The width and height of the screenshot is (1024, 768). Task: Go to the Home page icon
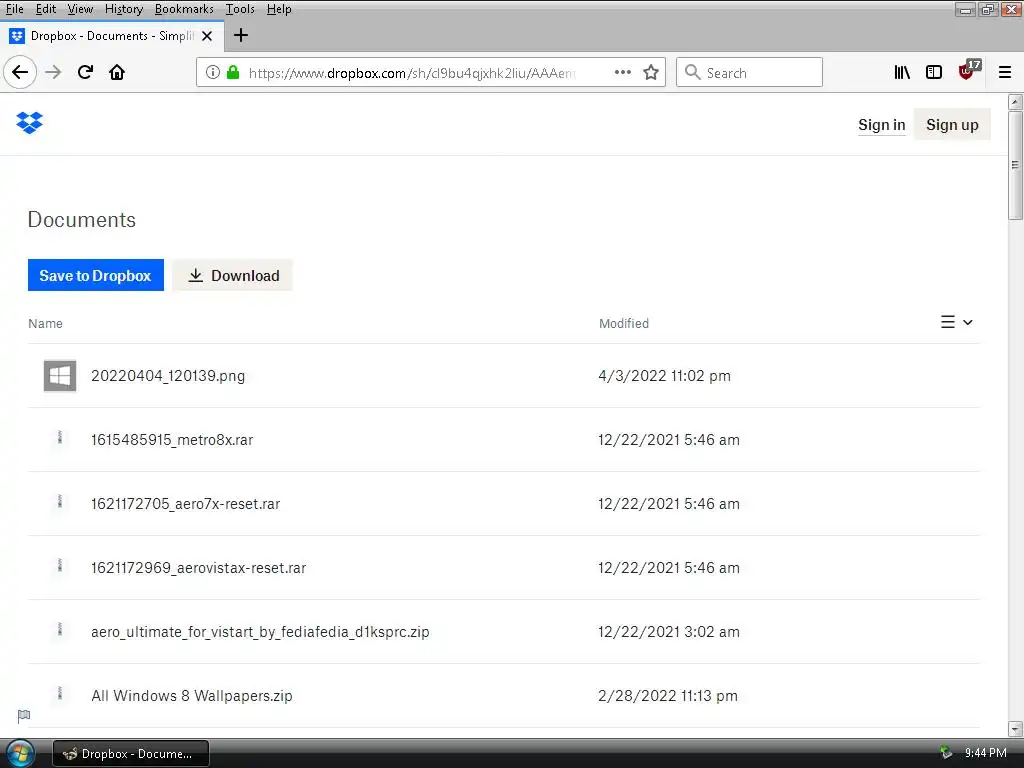coord(117,72)
